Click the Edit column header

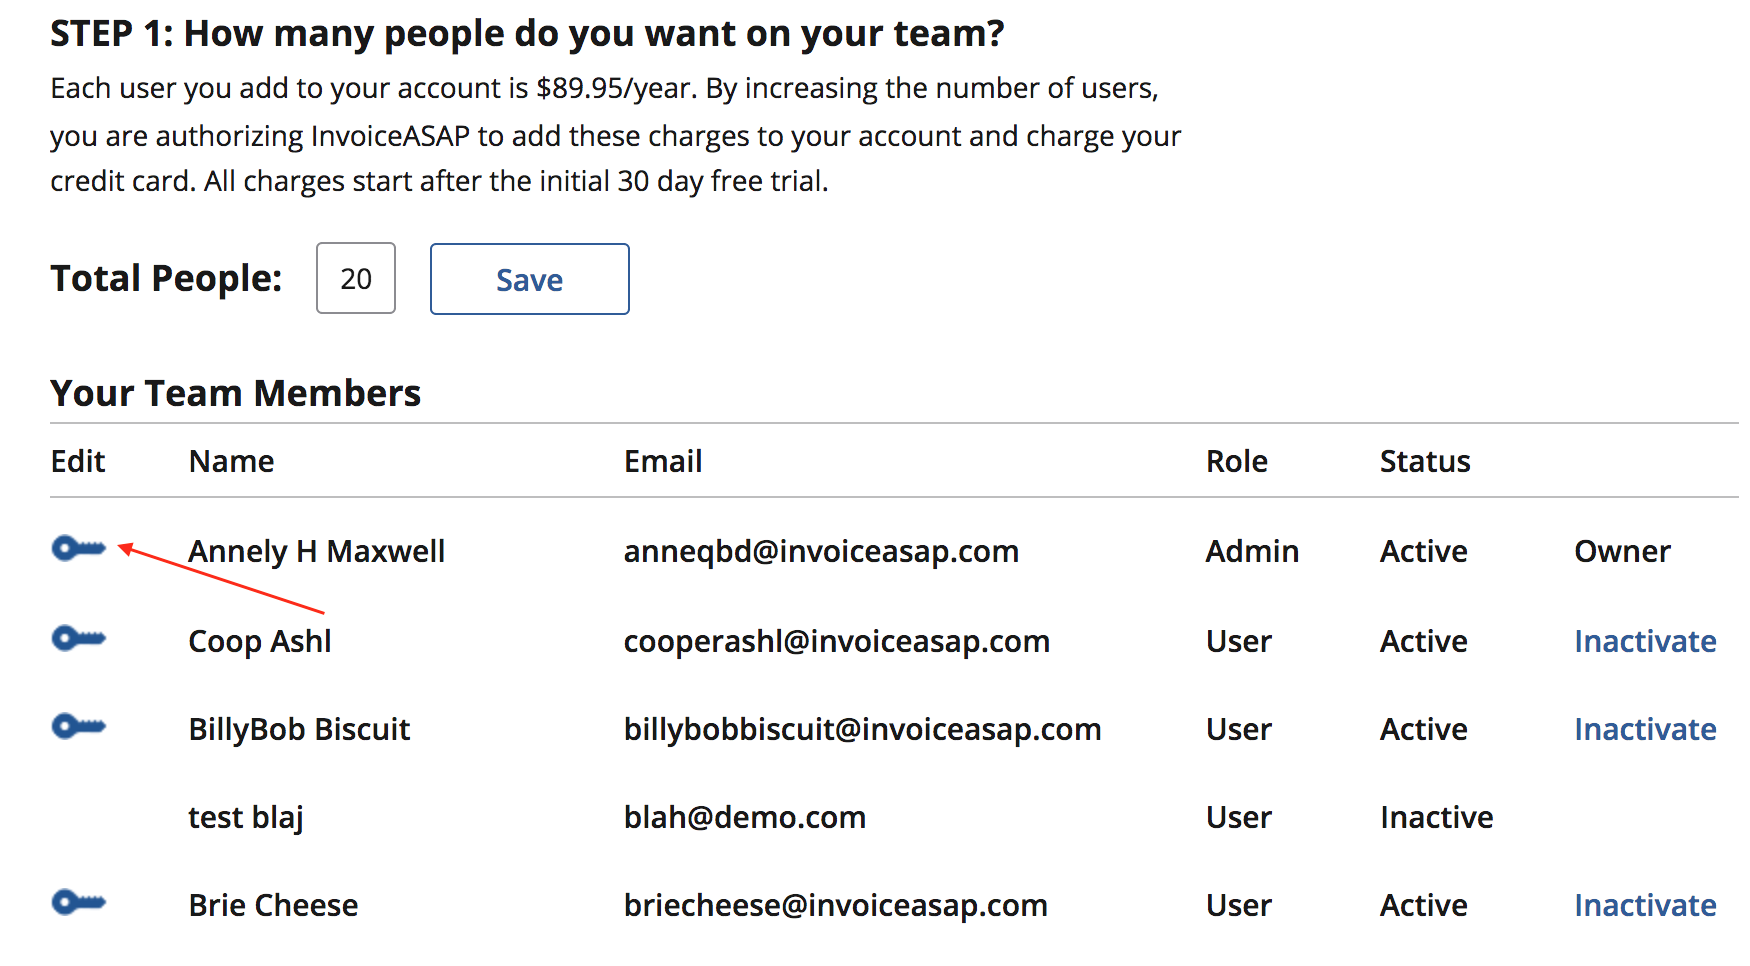pyautogui.click(x=78, y=461)
